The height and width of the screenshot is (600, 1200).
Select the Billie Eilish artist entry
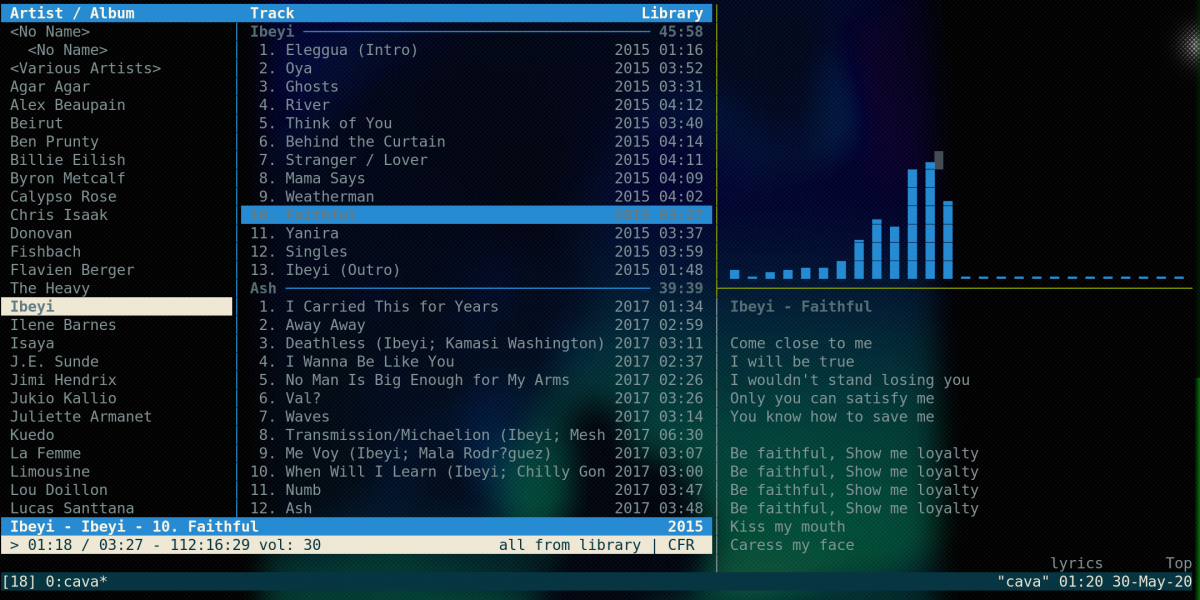[68, 160]
